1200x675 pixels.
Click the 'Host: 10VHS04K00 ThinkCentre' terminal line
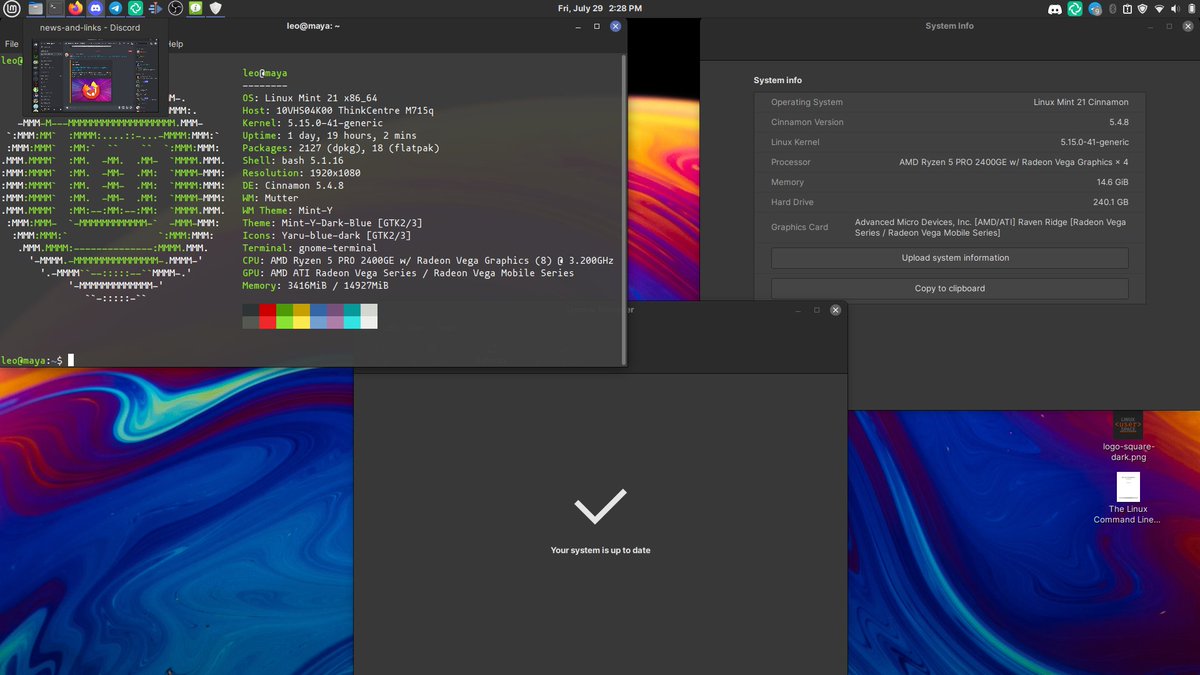338,110
